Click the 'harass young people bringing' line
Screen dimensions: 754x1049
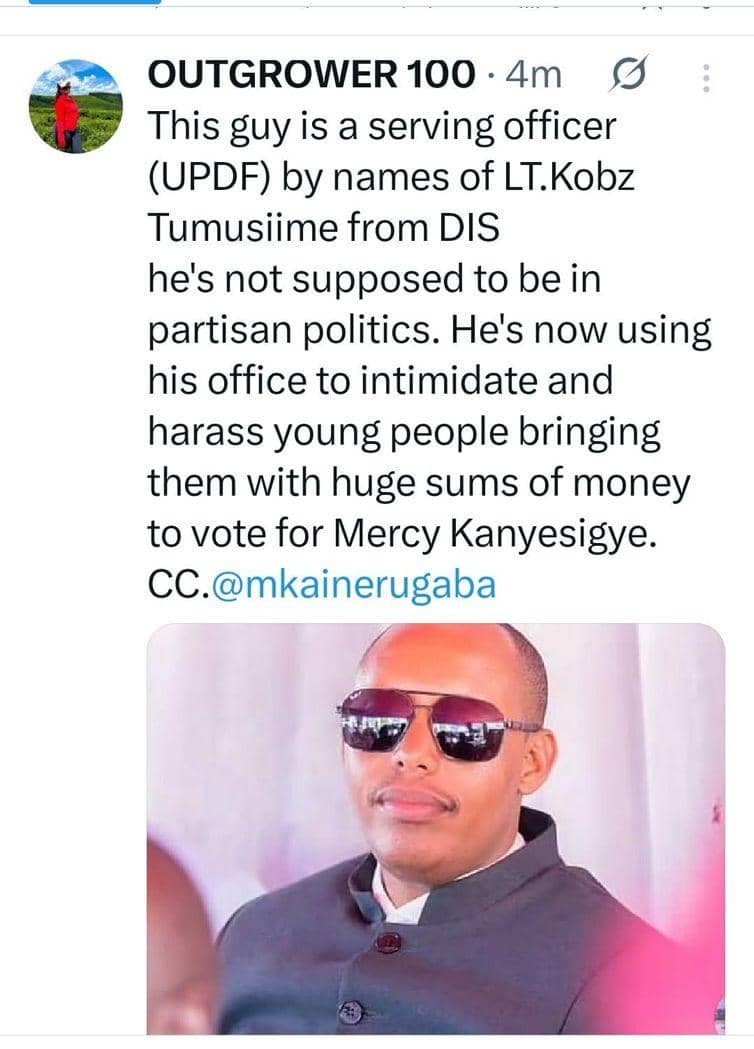tap(404, 432)
